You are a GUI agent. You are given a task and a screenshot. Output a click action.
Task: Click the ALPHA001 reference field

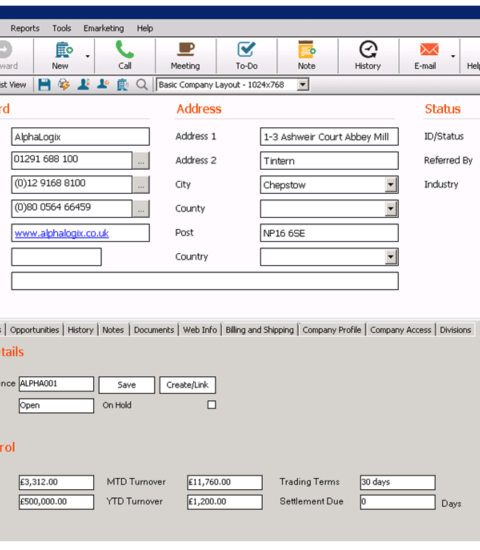click(56, 384)
